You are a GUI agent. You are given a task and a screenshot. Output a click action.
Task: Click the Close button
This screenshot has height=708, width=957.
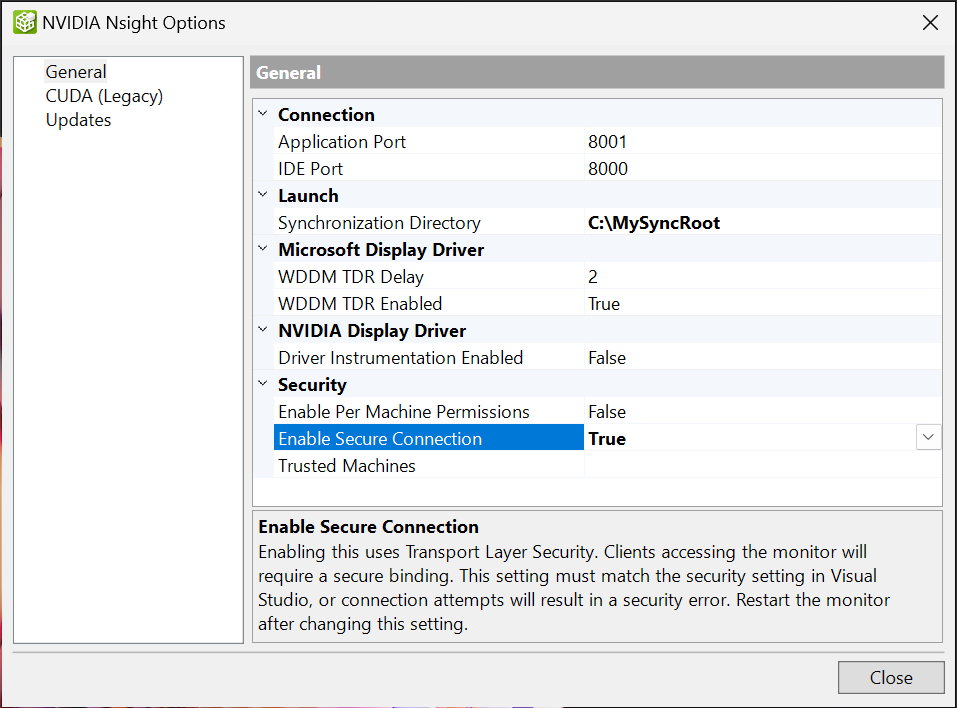[890, 677]
